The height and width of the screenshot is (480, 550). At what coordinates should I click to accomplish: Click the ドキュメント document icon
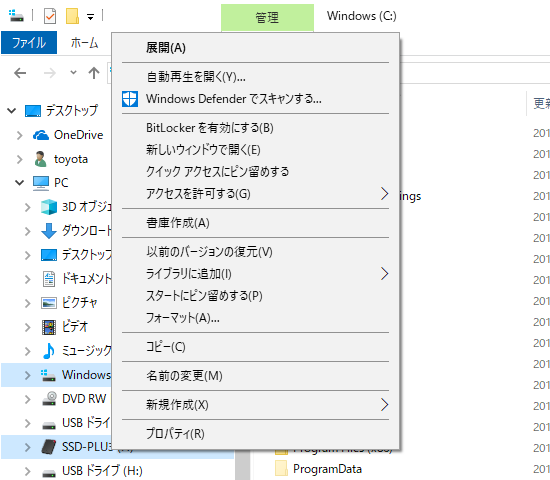(x=49, y=279)
